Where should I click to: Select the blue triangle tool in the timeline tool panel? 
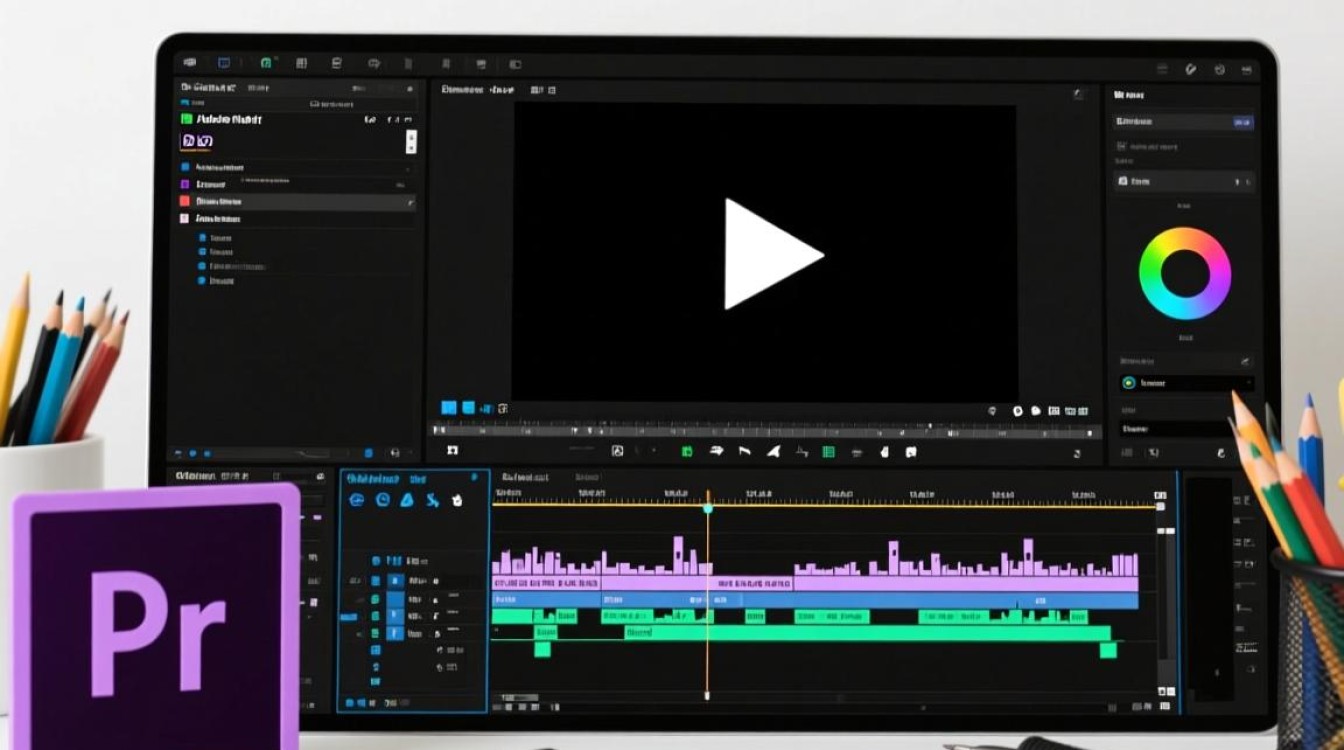(407, 500)
